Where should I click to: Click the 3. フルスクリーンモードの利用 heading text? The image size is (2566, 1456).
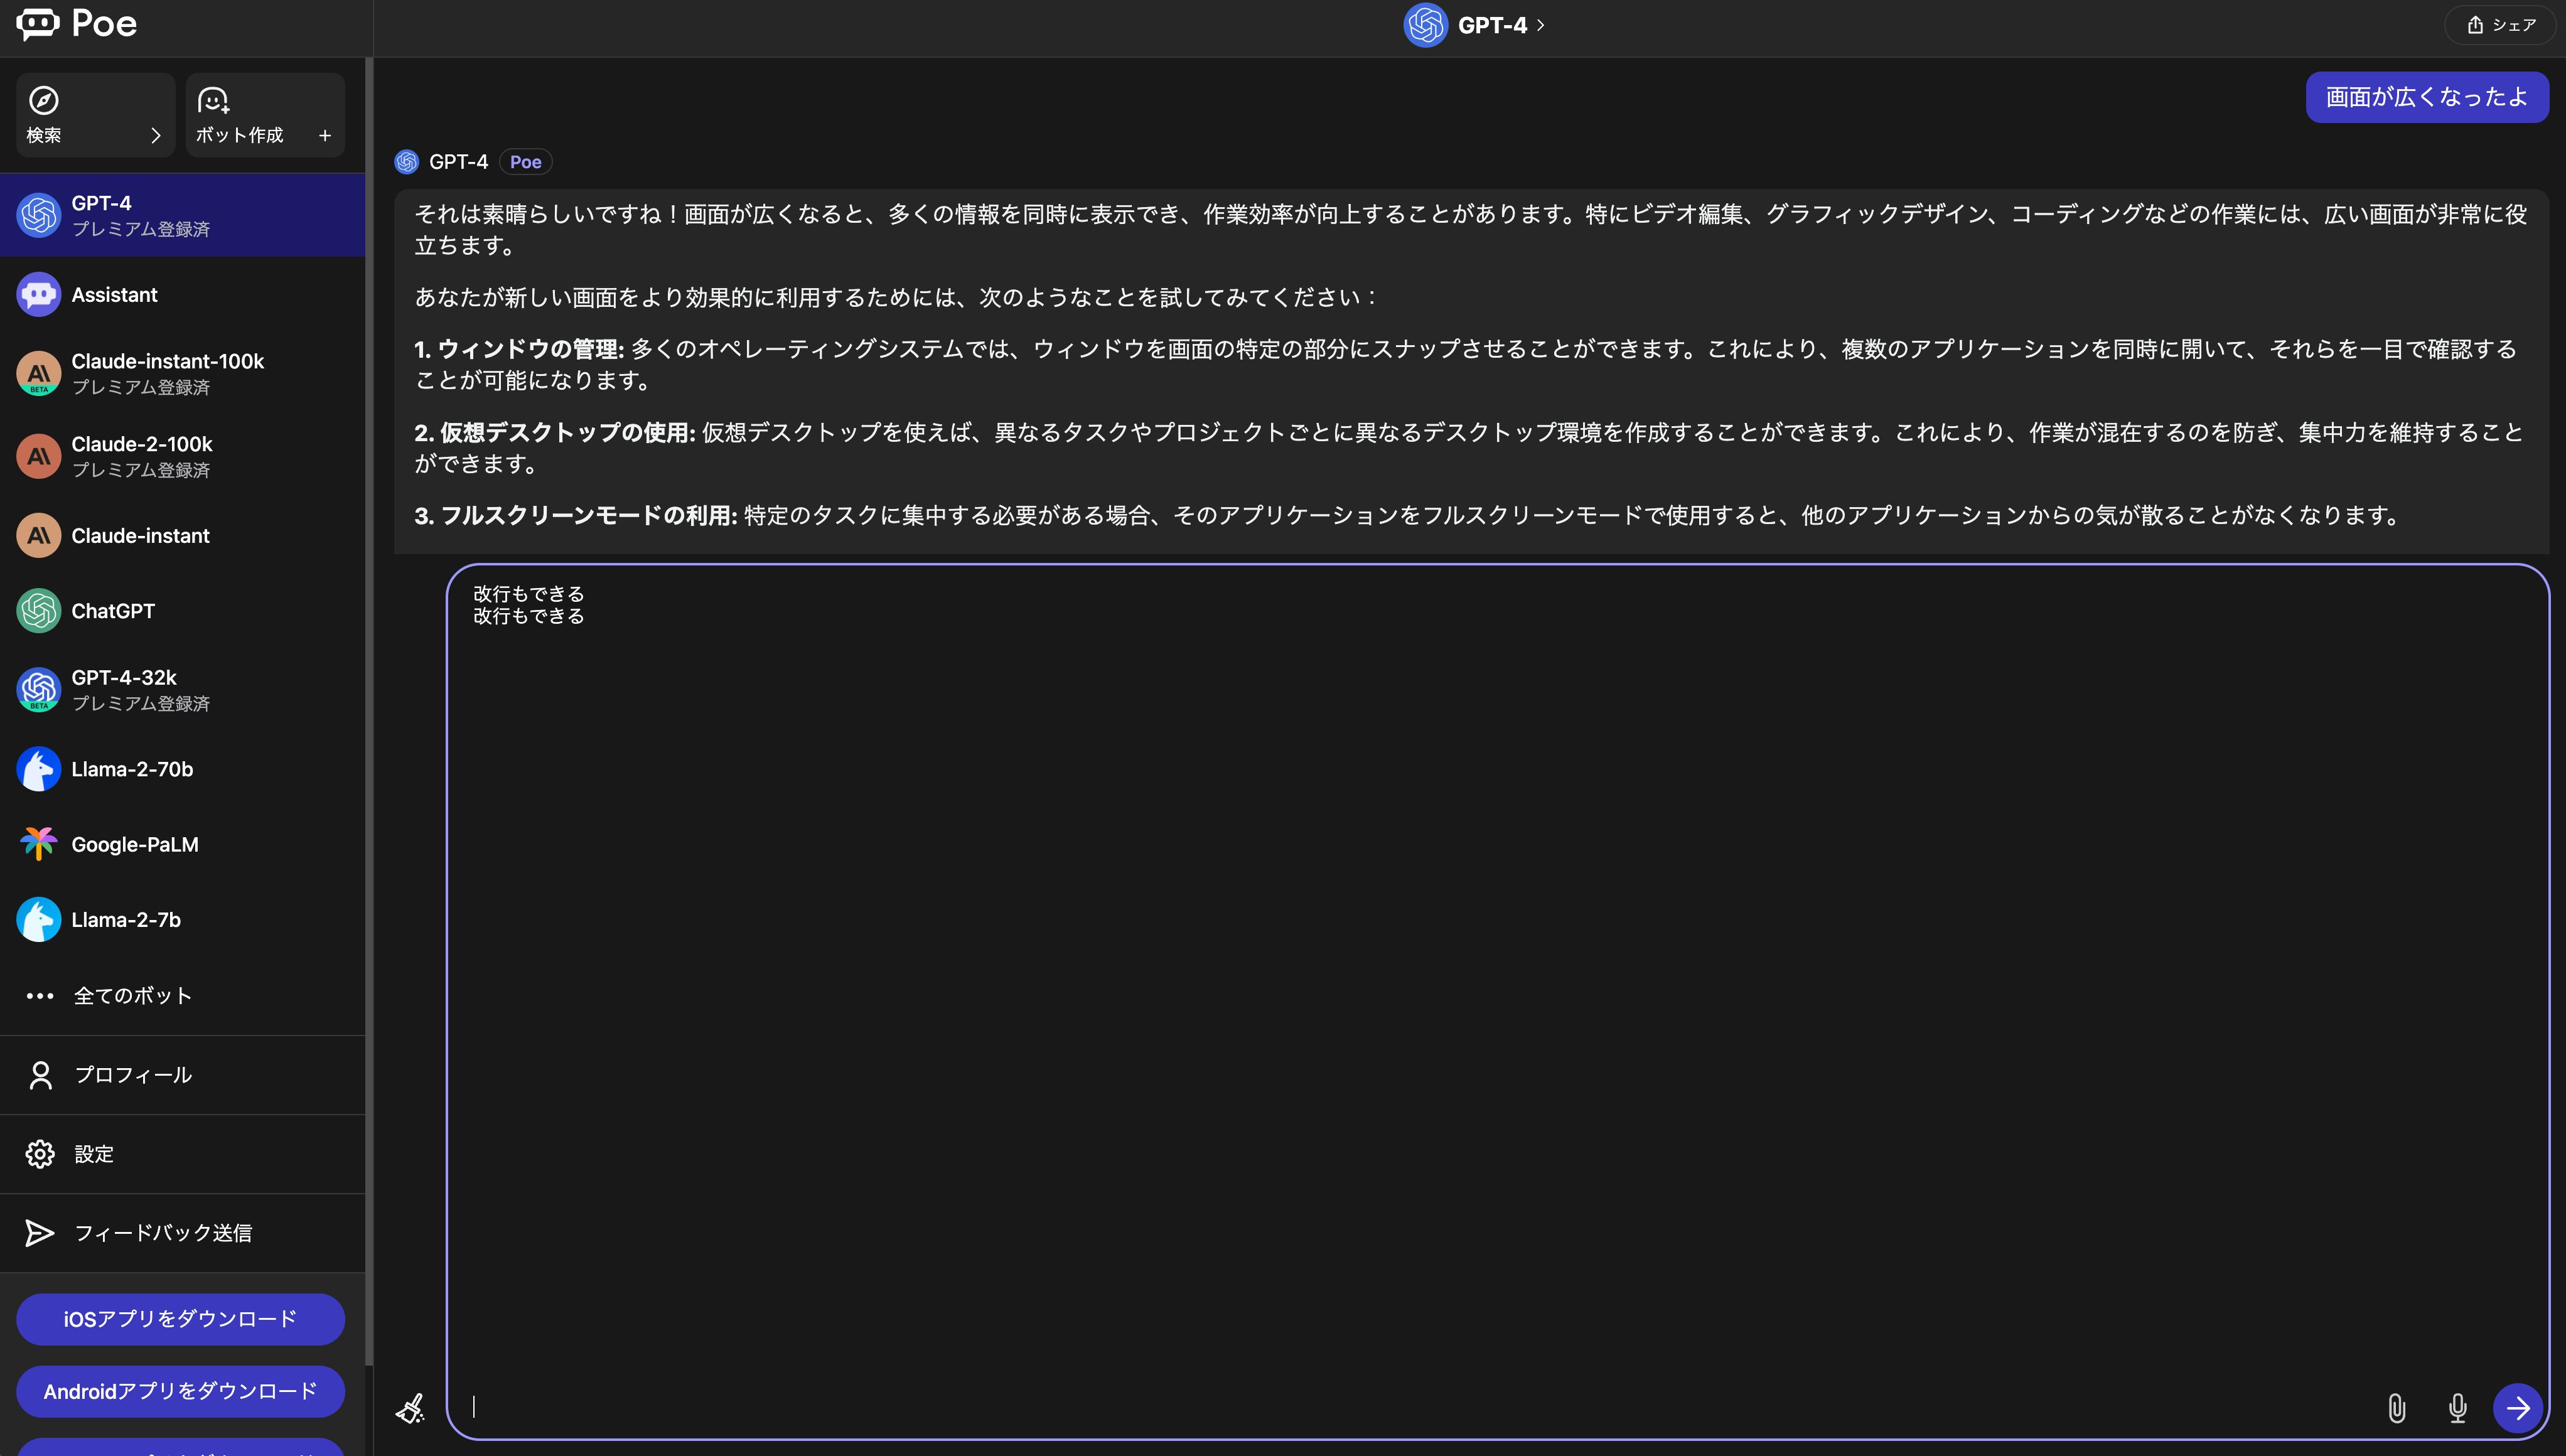(x=576, y=515)
